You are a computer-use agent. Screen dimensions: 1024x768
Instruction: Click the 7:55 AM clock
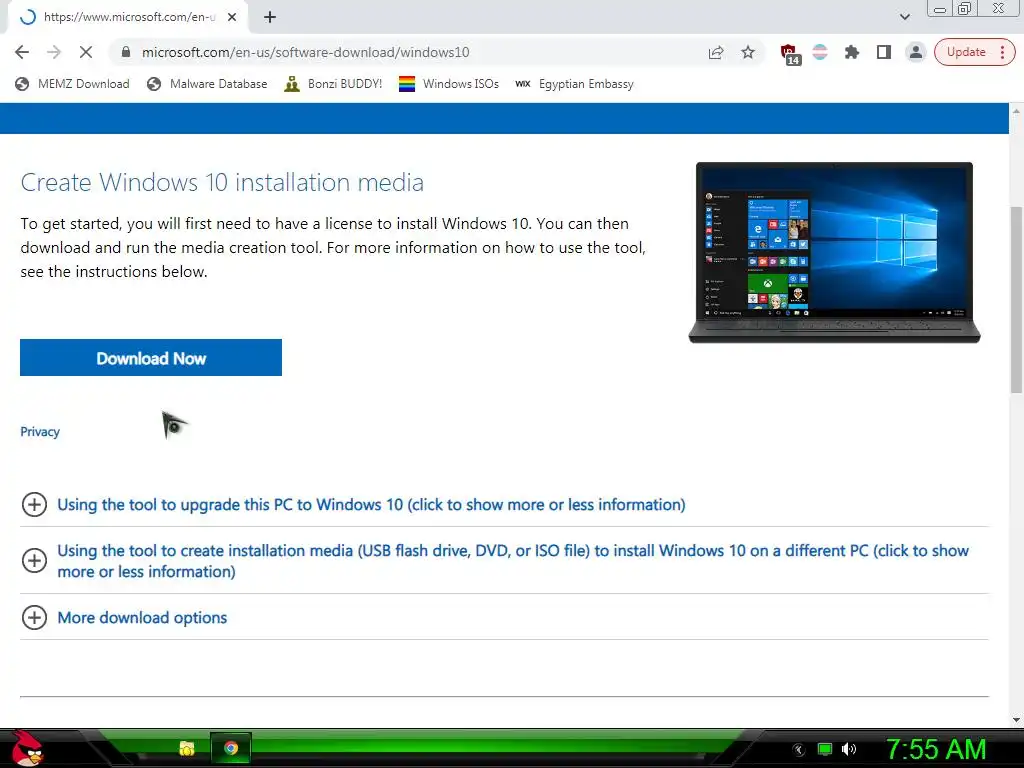pos(936,750)
